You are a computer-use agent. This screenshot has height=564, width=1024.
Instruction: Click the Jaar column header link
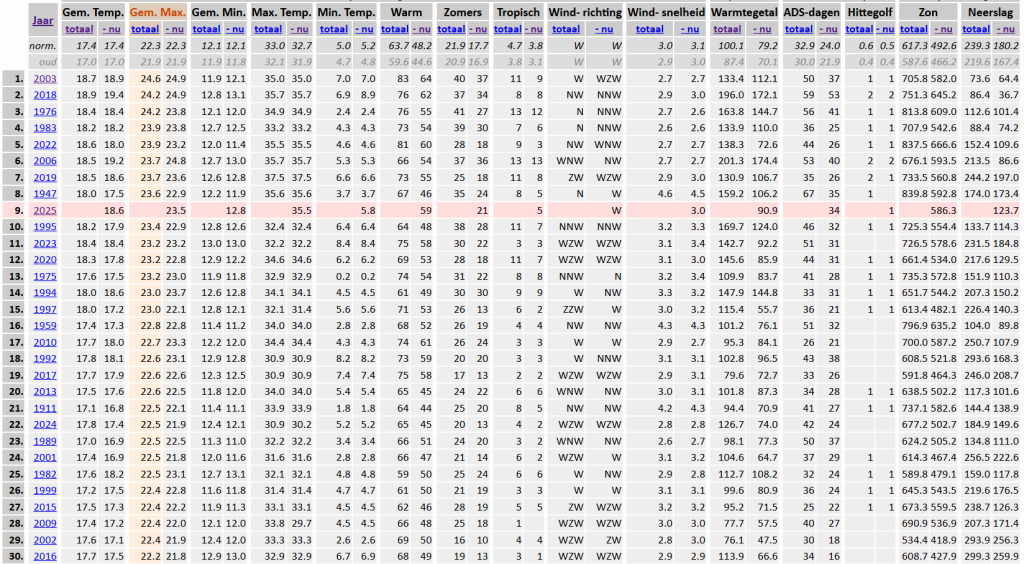[x=43, y=20]
